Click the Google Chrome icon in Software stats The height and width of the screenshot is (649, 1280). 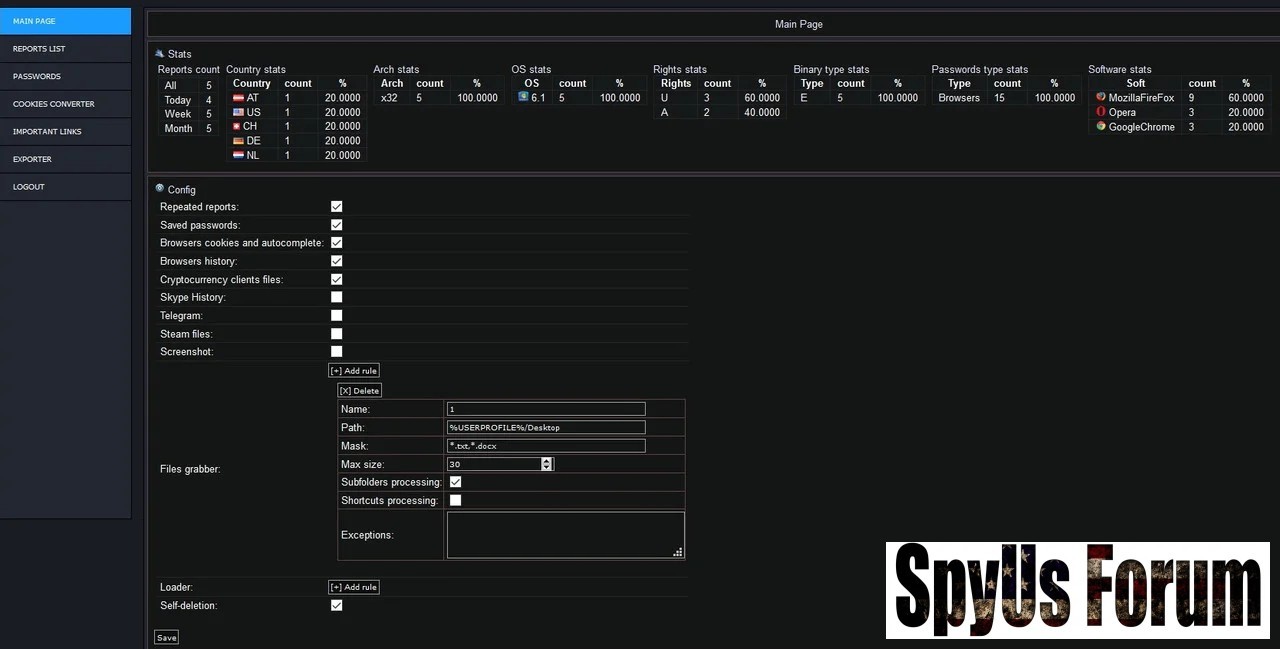(1101, 127)
